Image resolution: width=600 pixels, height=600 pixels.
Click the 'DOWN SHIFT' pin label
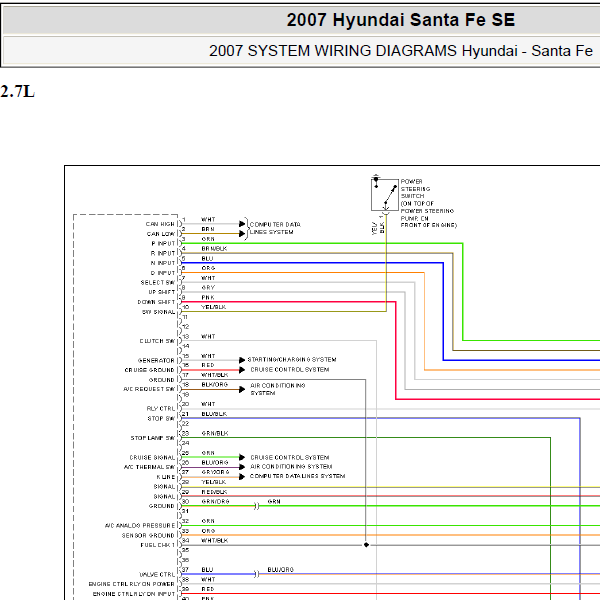(156, 302)
